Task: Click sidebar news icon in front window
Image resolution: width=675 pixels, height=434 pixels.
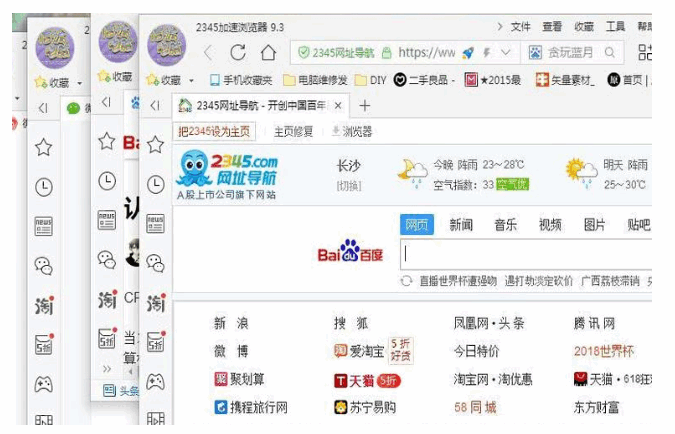Action: 155,223
